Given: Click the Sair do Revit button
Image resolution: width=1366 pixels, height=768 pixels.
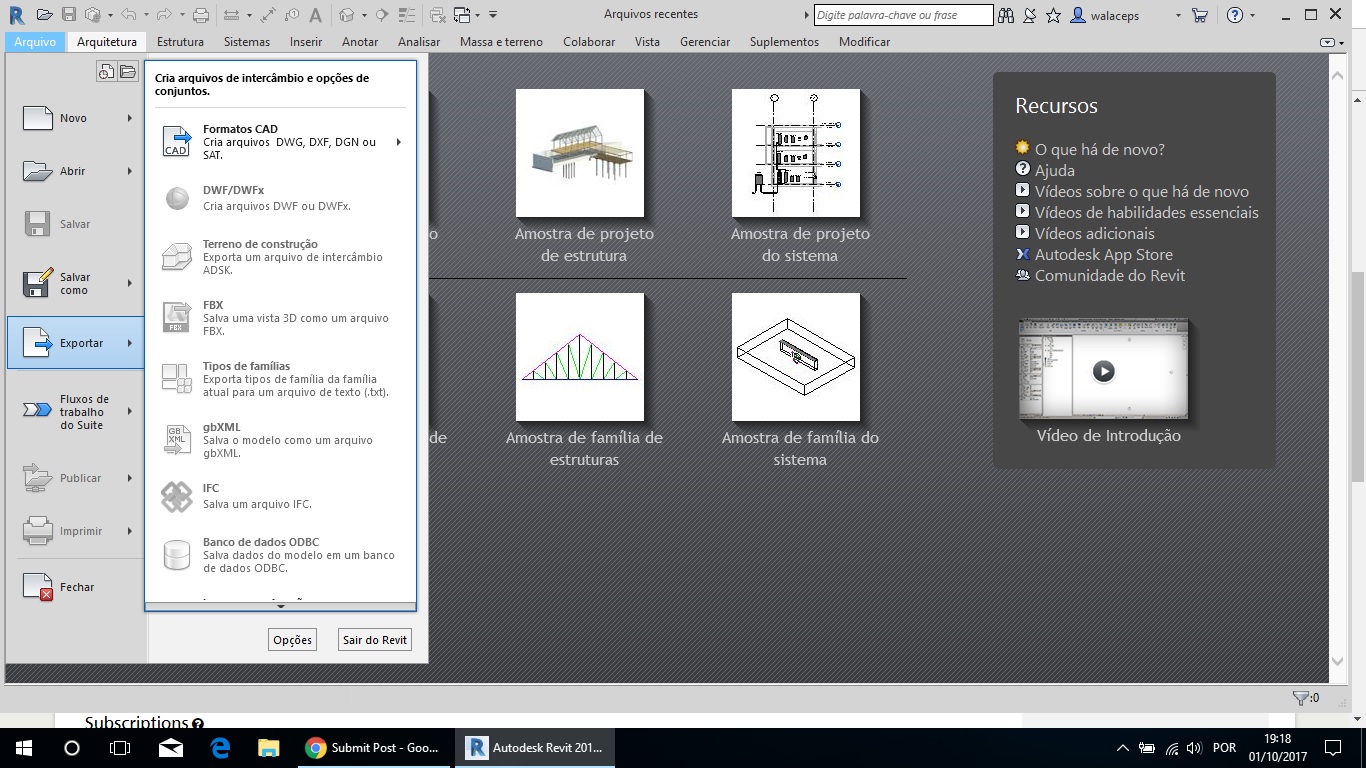Looking at the screenshot, I should [375, 640].
